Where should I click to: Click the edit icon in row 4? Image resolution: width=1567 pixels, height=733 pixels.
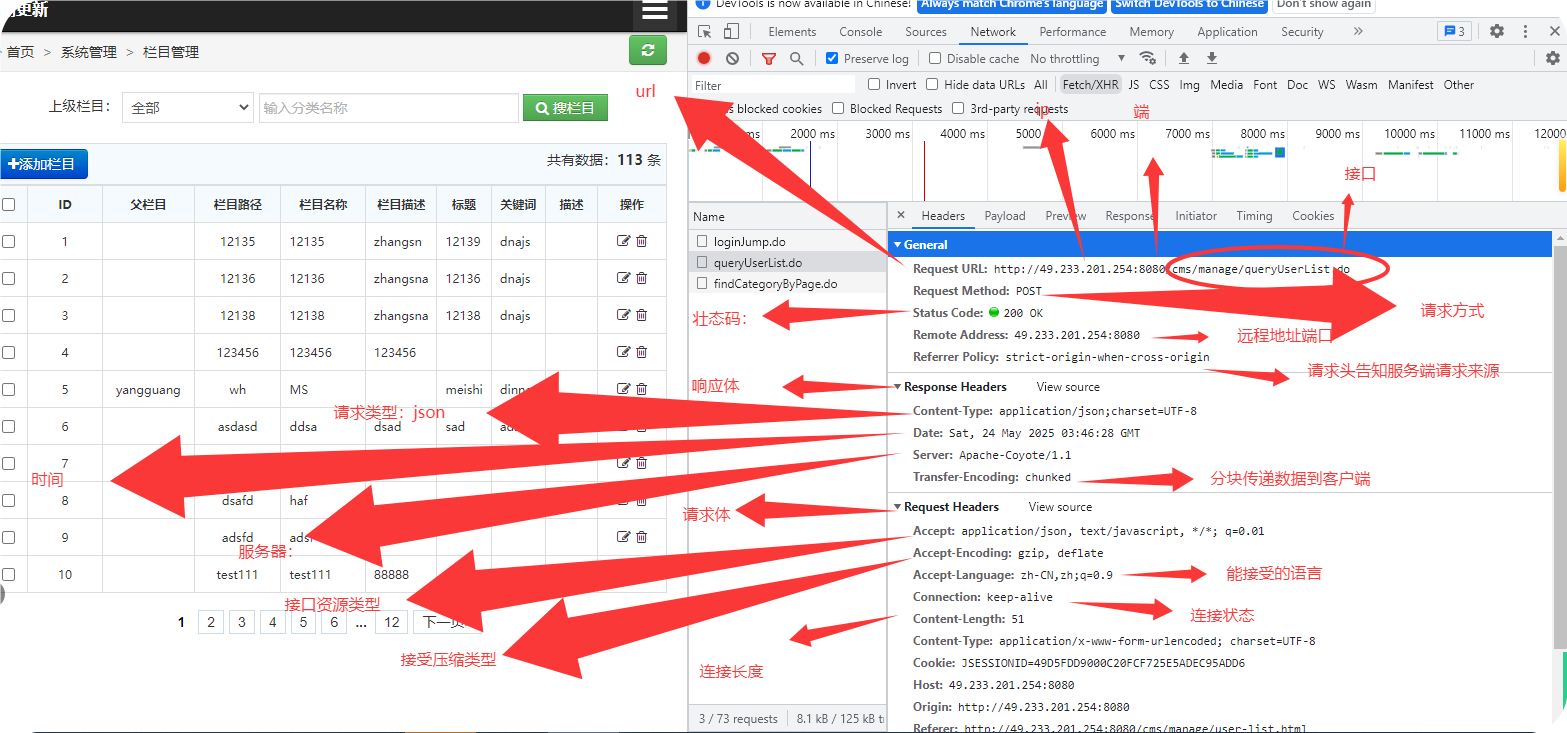(624, 352)
